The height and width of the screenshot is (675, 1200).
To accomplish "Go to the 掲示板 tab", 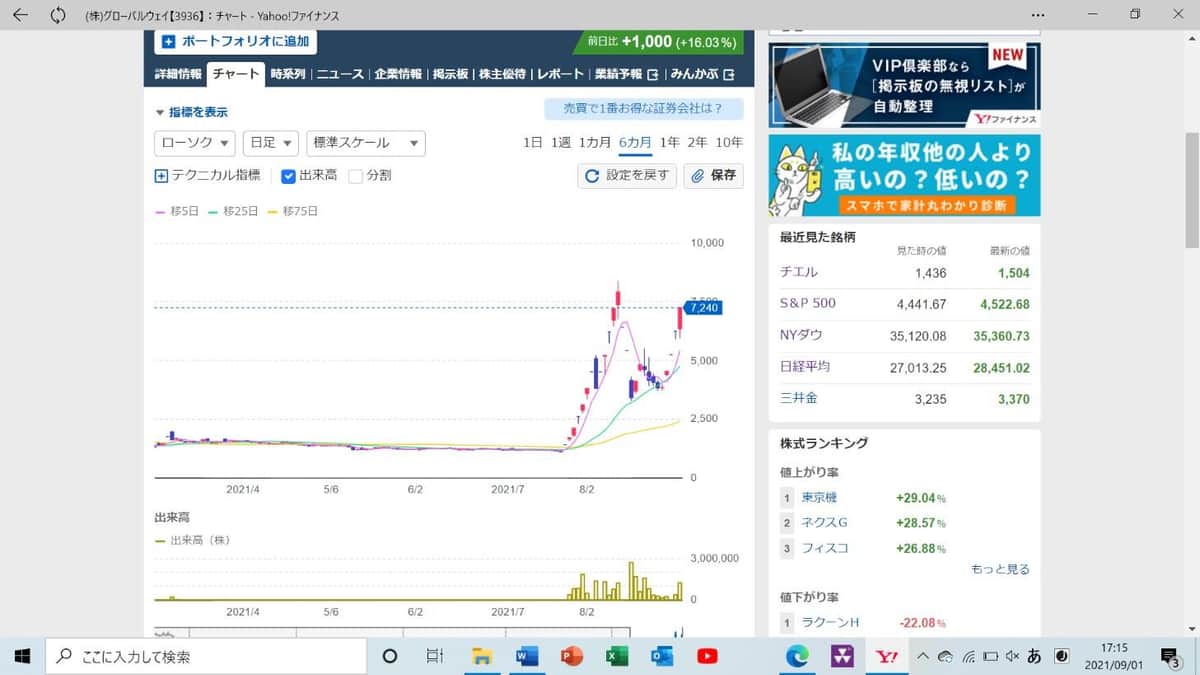I will click(x=450, y=74).
